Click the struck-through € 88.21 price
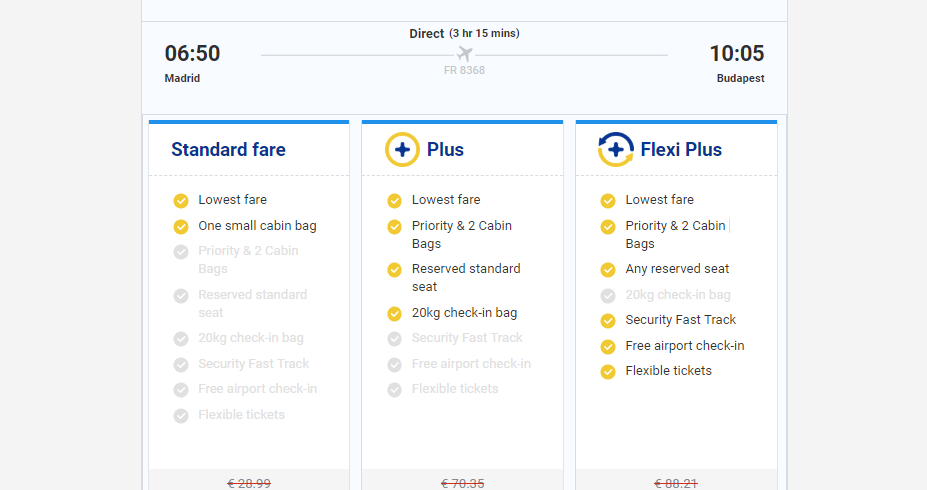 coord(676,483)
